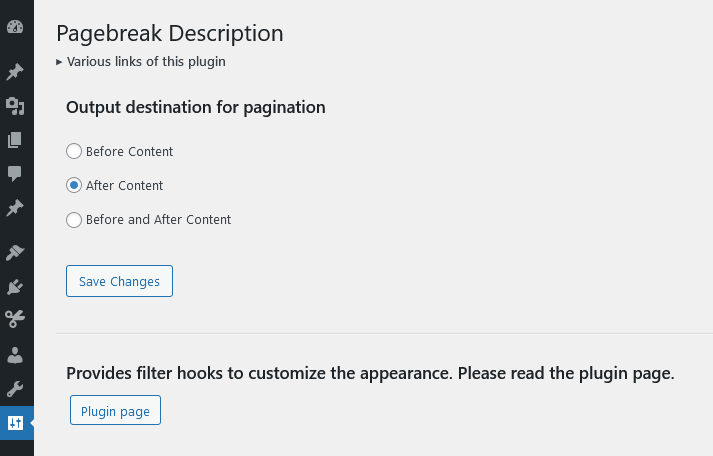This screenshot has height=456, width=713.
Task: Open the Users person icon
Action: (15, 354)
